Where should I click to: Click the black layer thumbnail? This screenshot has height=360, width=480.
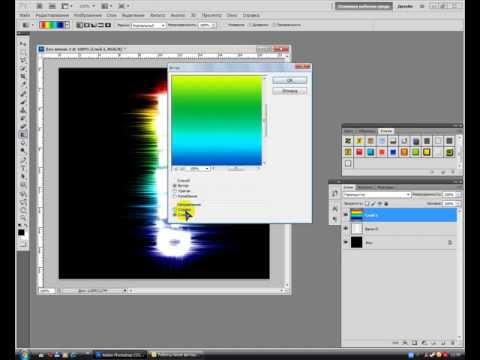pyautogui.click(x=356, y=242)
